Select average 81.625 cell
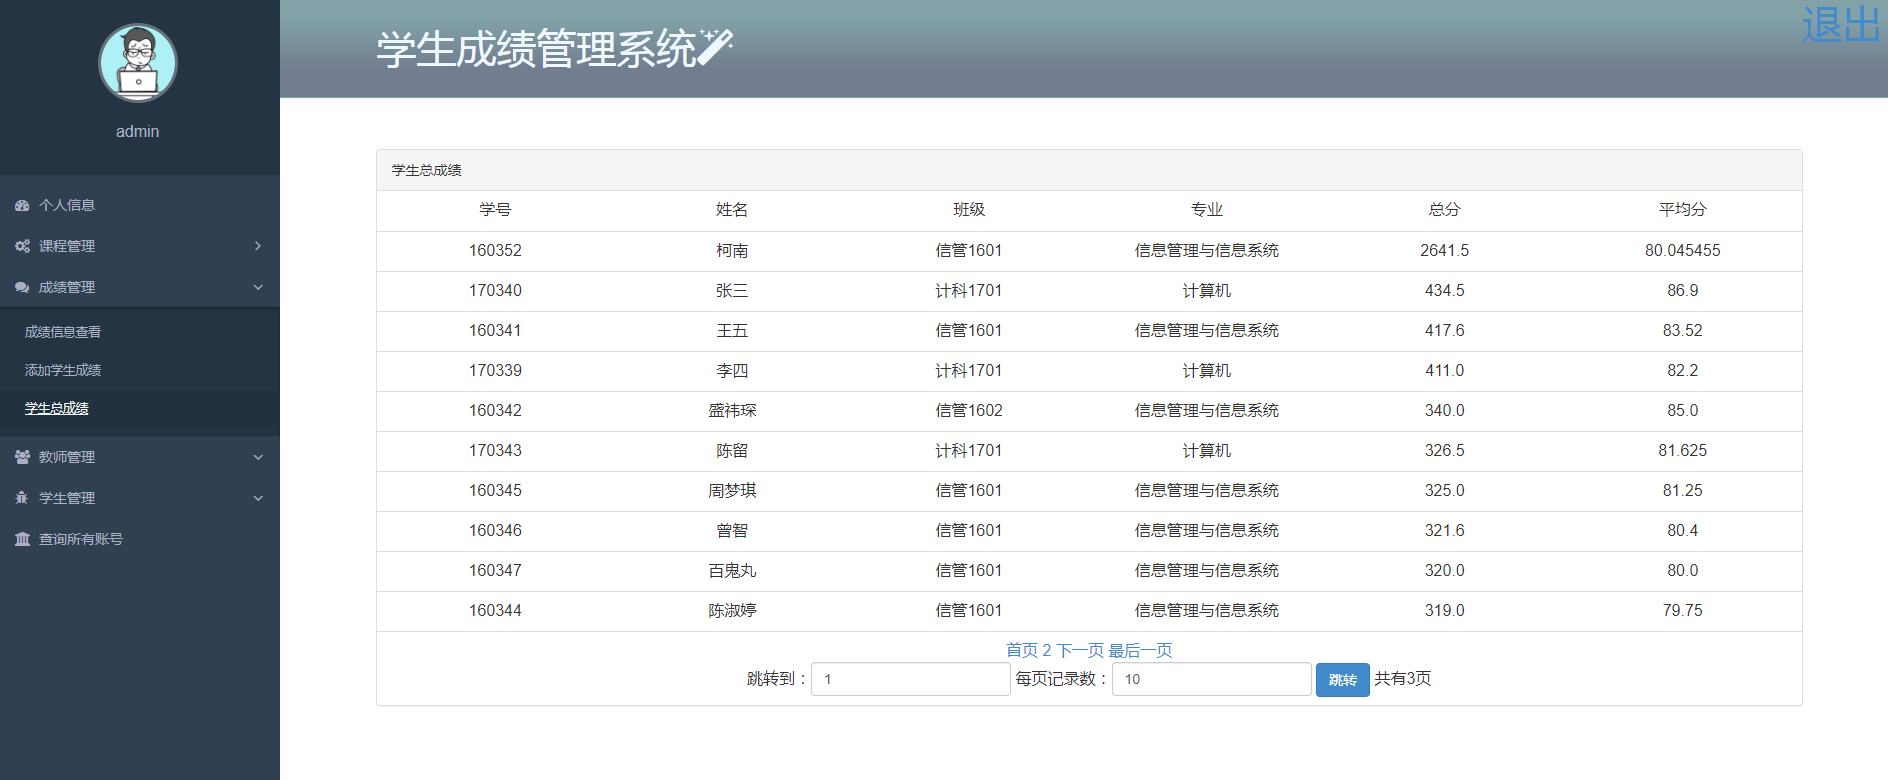 (x=1683, y=451)
